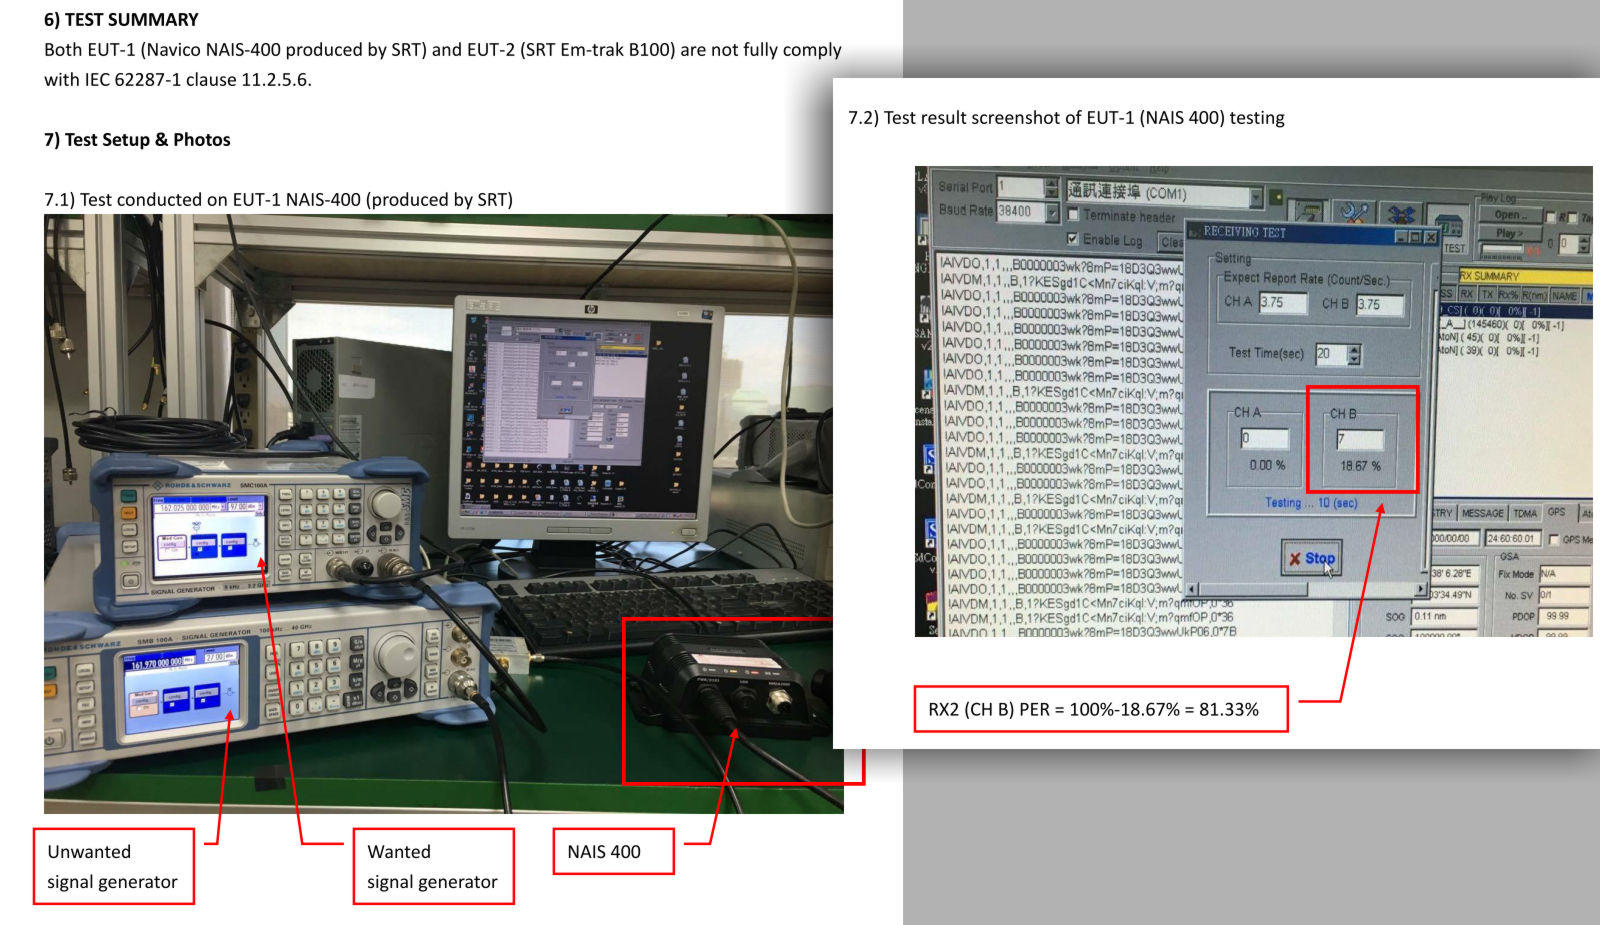Open the TEST toolbar icon
The image size is (1600, 925).
click(1455, 231)
